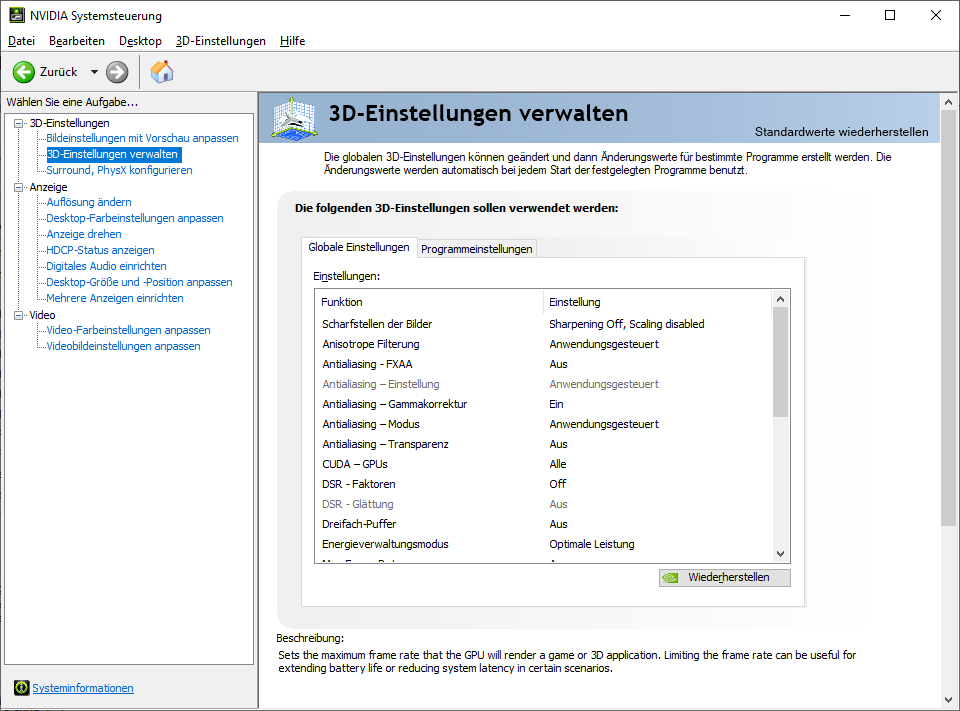Click the grey forward arrow icon
The height and width of the screenshot is (711, 960).
click(x=117, y=72)
